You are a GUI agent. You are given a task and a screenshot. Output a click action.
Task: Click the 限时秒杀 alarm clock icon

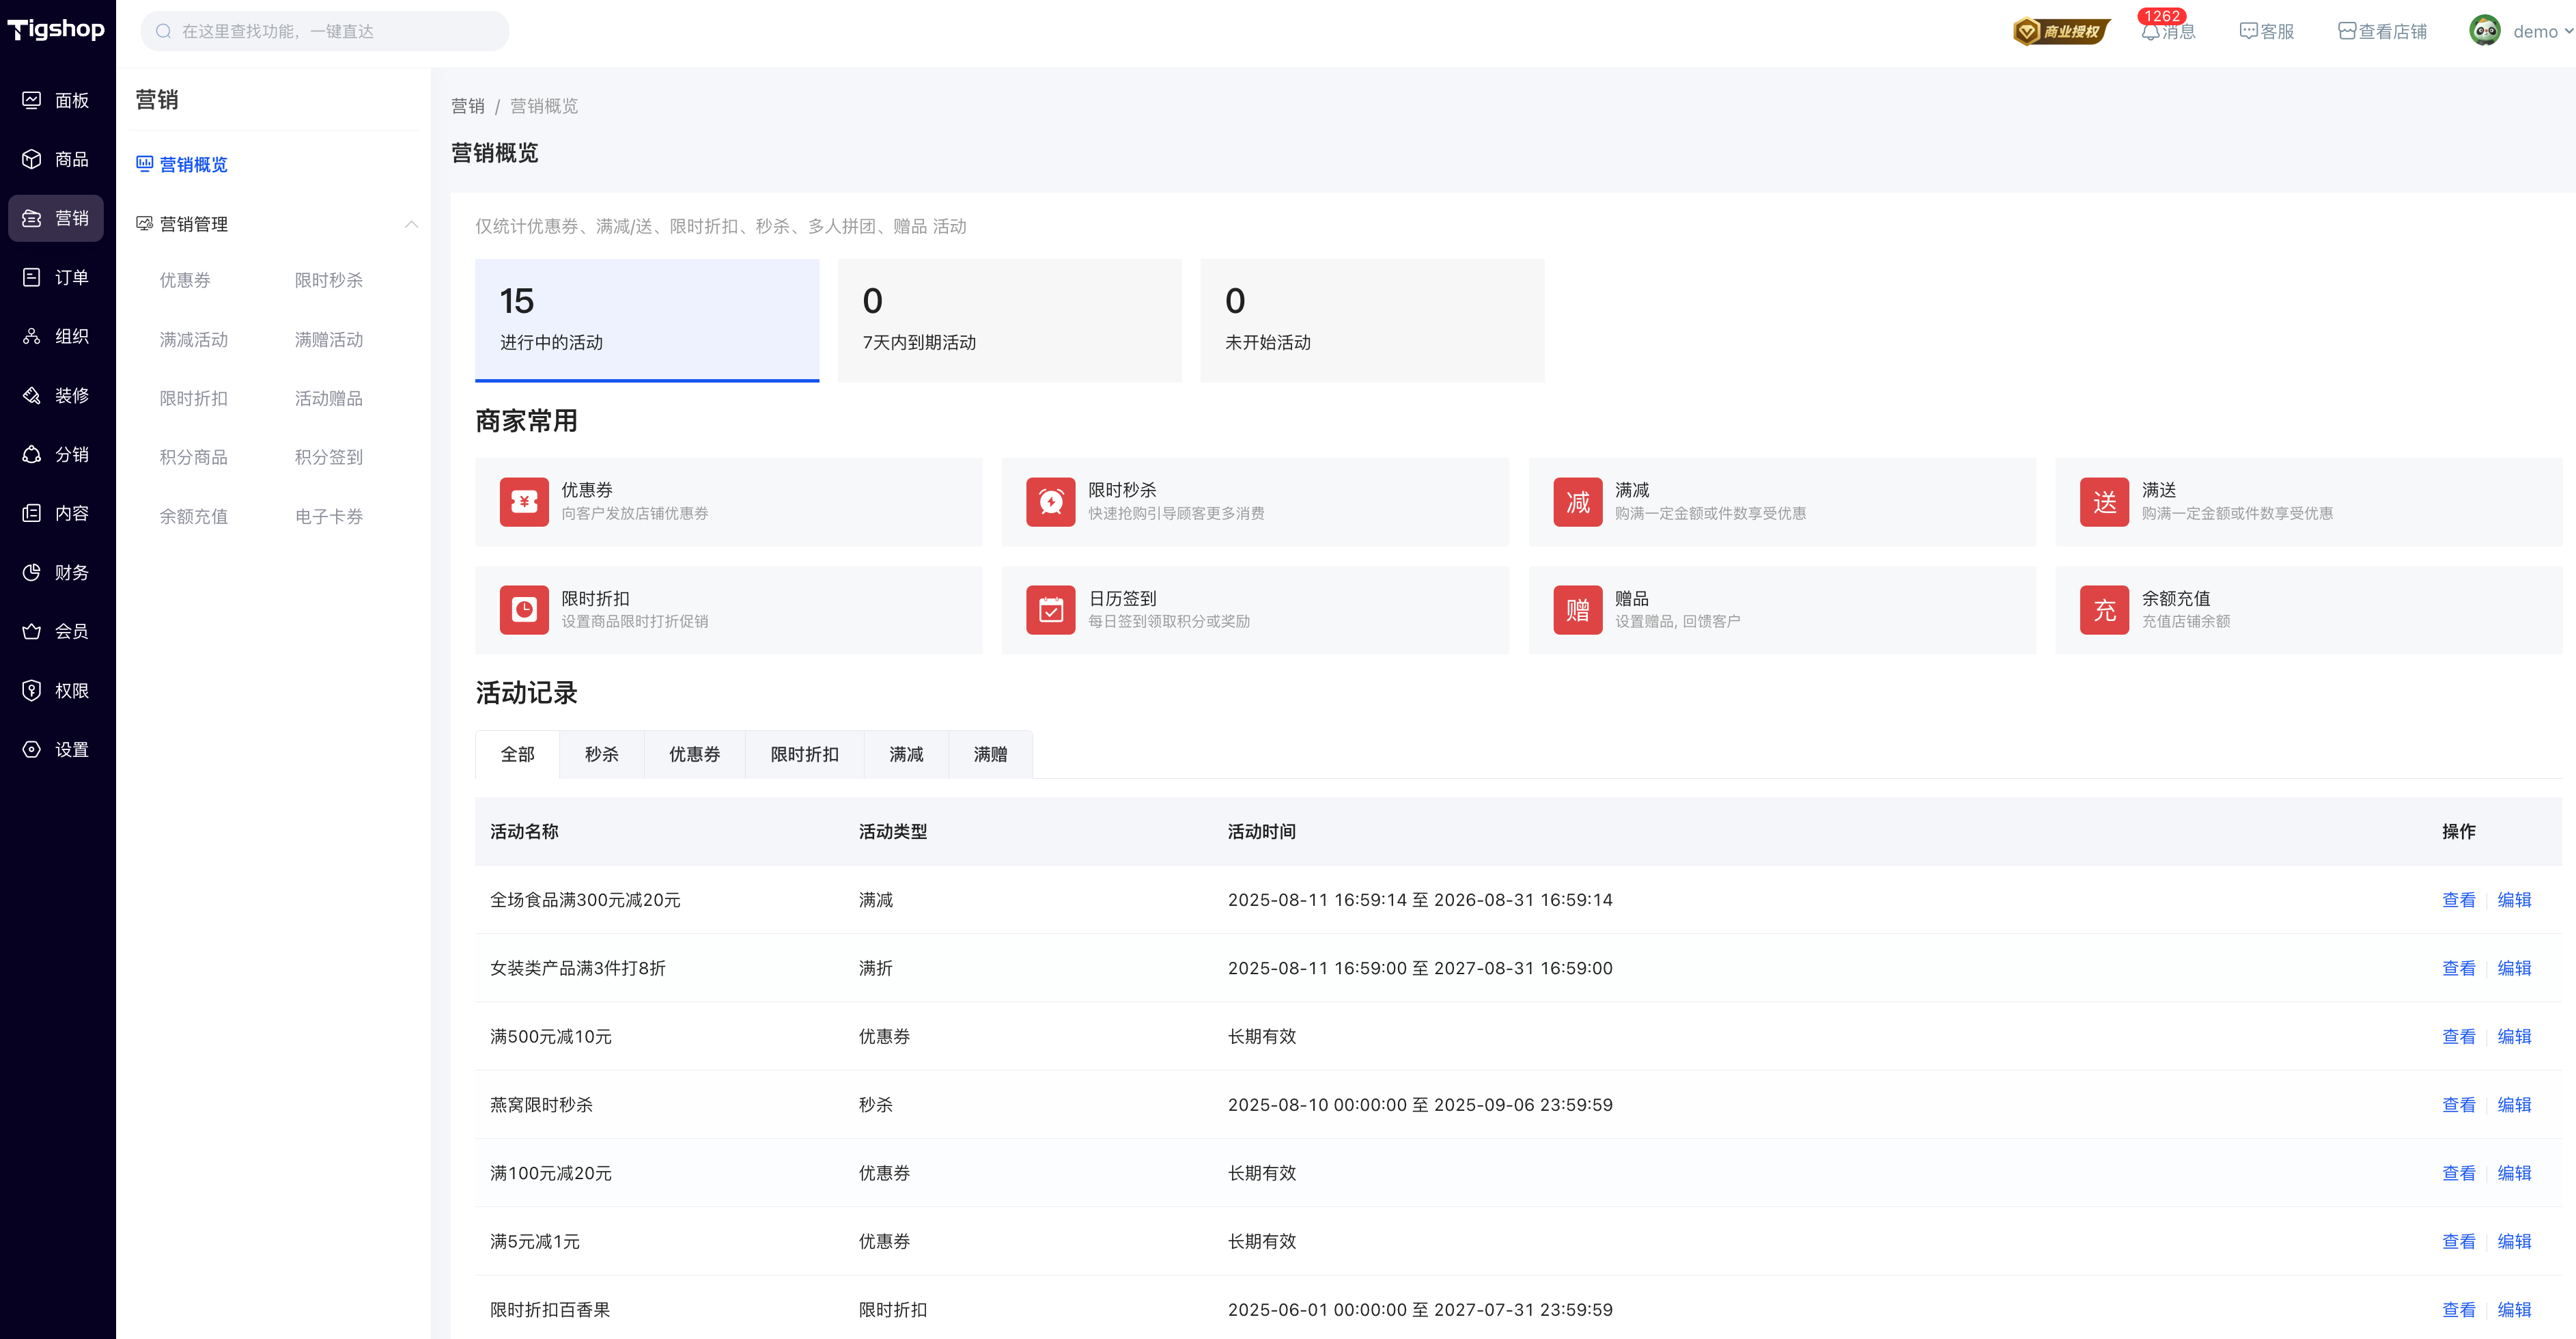pyautogui.click(x=1051, y=502)
